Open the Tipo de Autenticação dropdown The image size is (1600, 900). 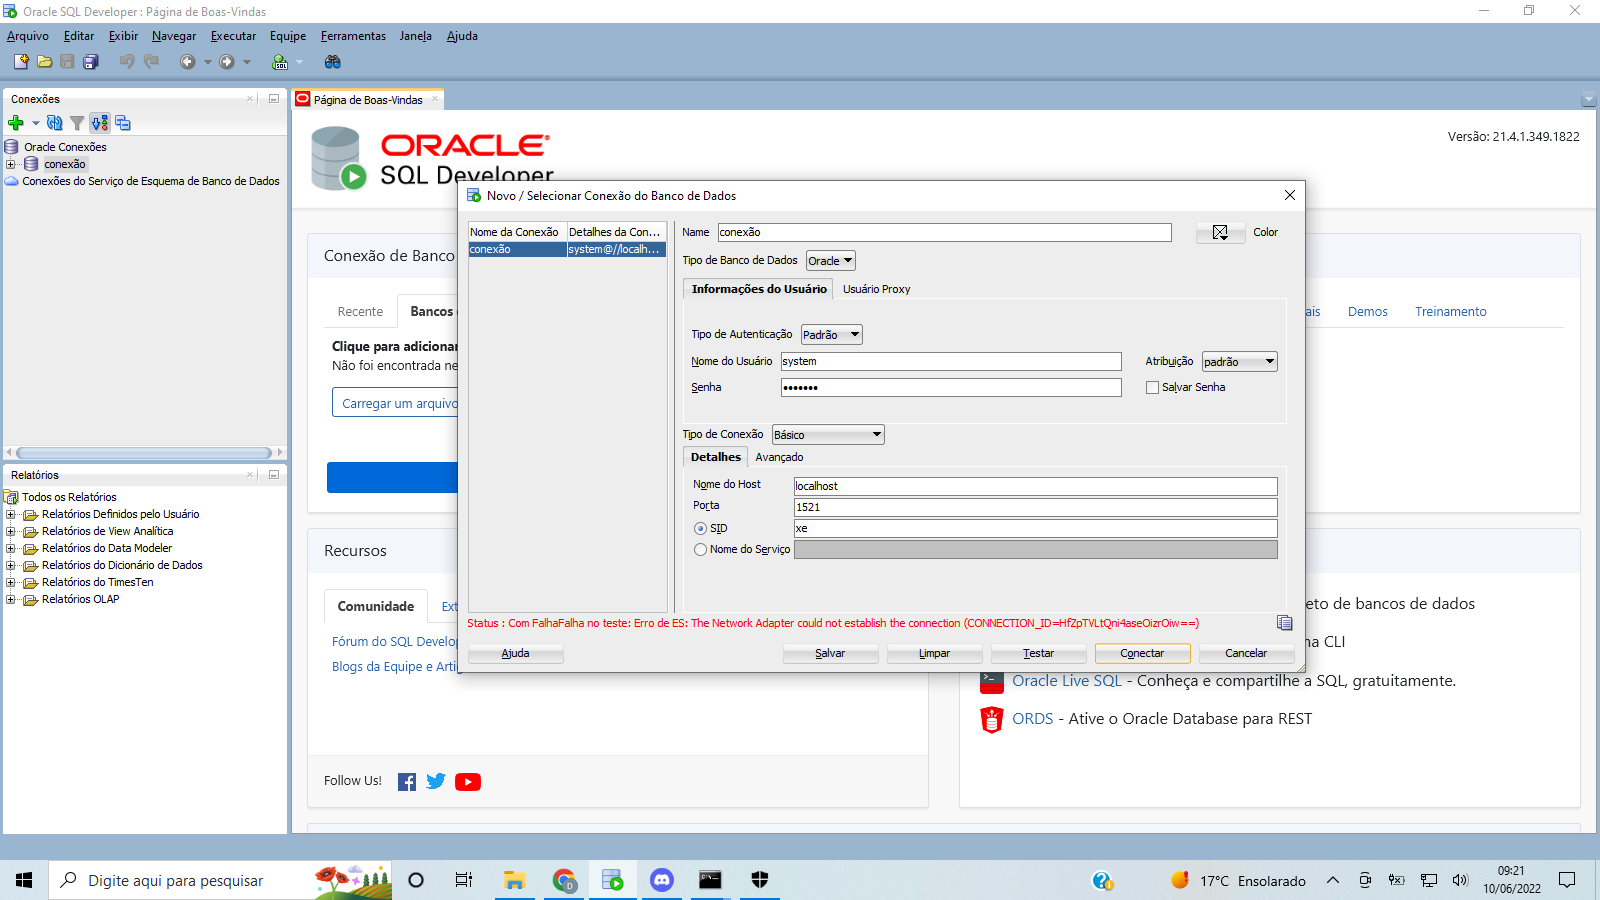(x=831, y=335)
